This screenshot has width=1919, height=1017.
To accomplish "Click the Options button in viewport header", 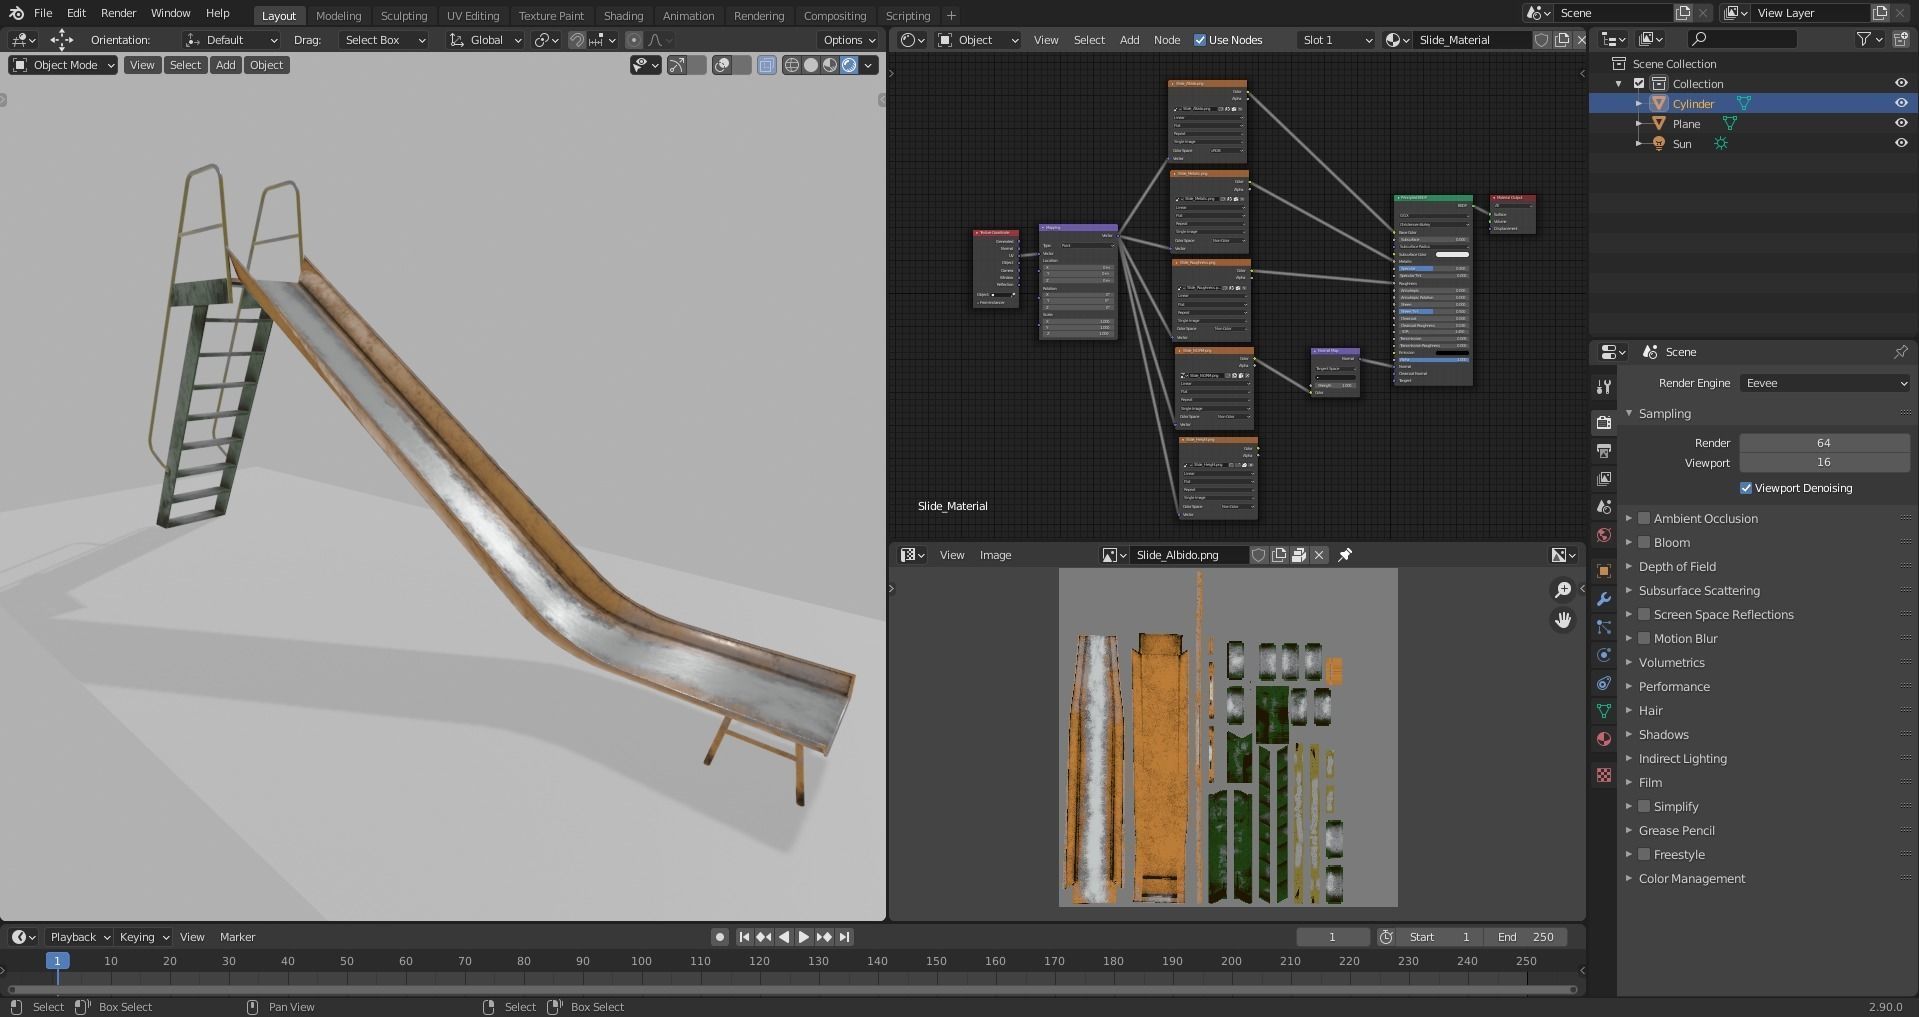I will [x=849, y=40].
